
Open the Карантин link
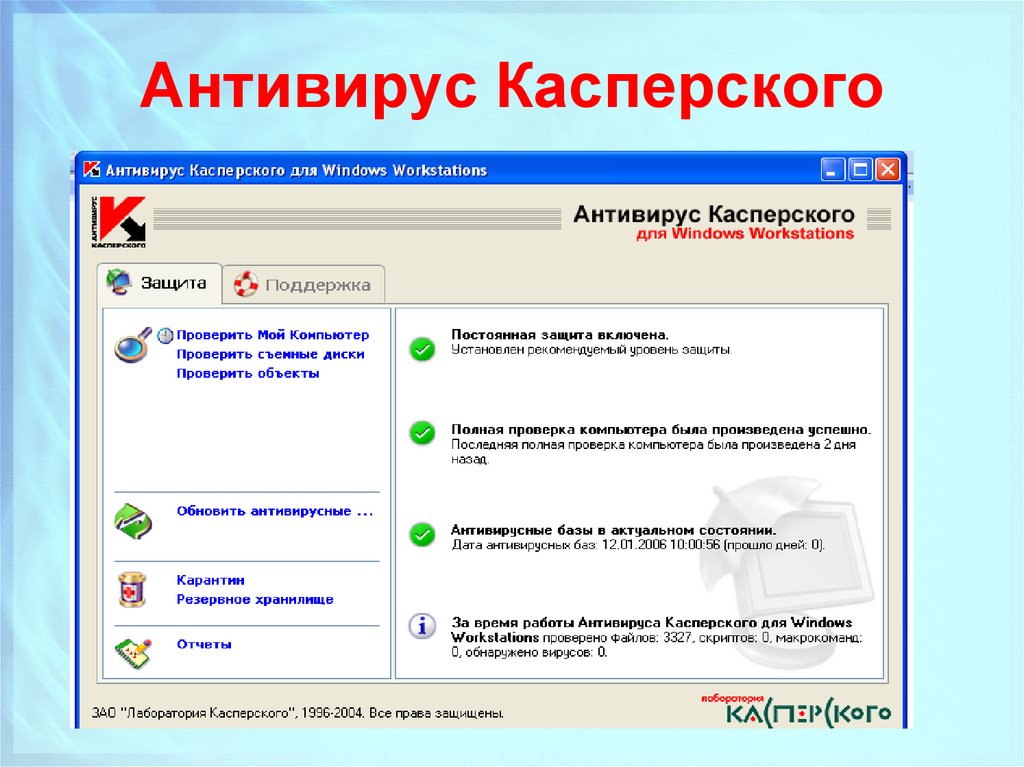pos(211,580)
